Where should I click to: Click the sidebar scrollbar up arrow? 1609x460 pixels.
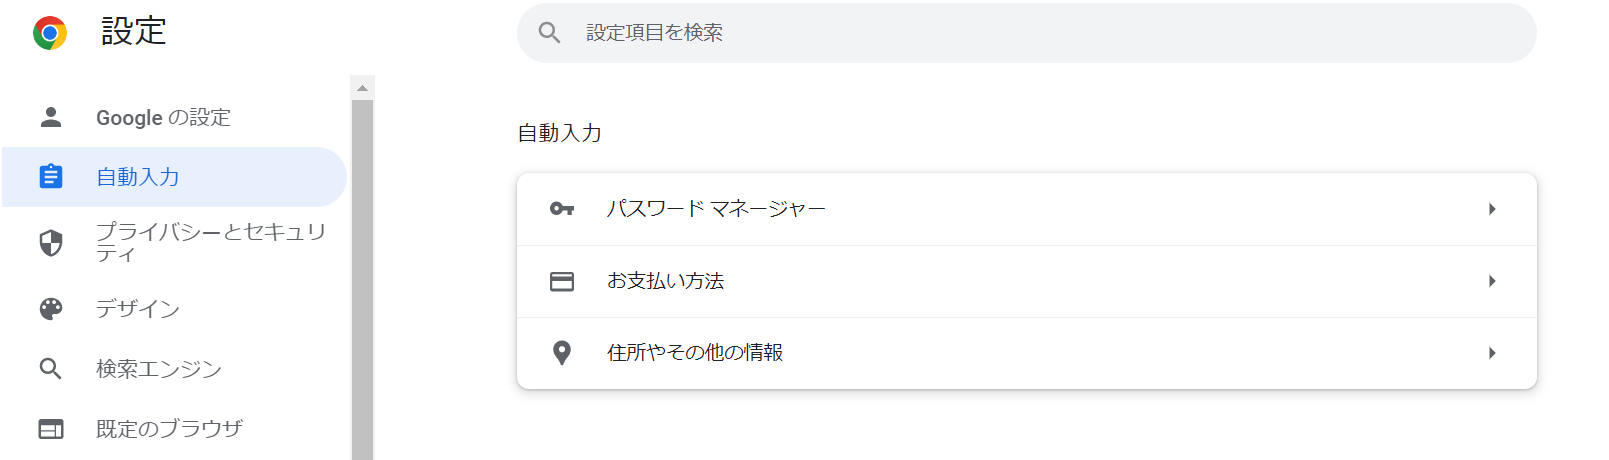coord(363,88)
